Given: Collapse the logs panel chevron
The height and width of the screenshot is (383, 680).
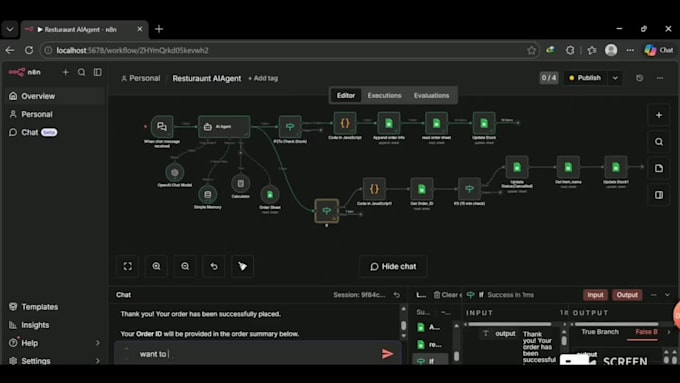Looking at the screenshot, I should 667,295.
